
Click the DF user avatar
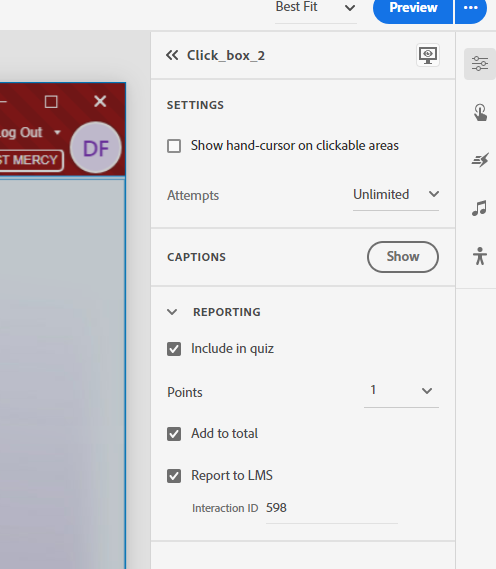click(96, 148)
